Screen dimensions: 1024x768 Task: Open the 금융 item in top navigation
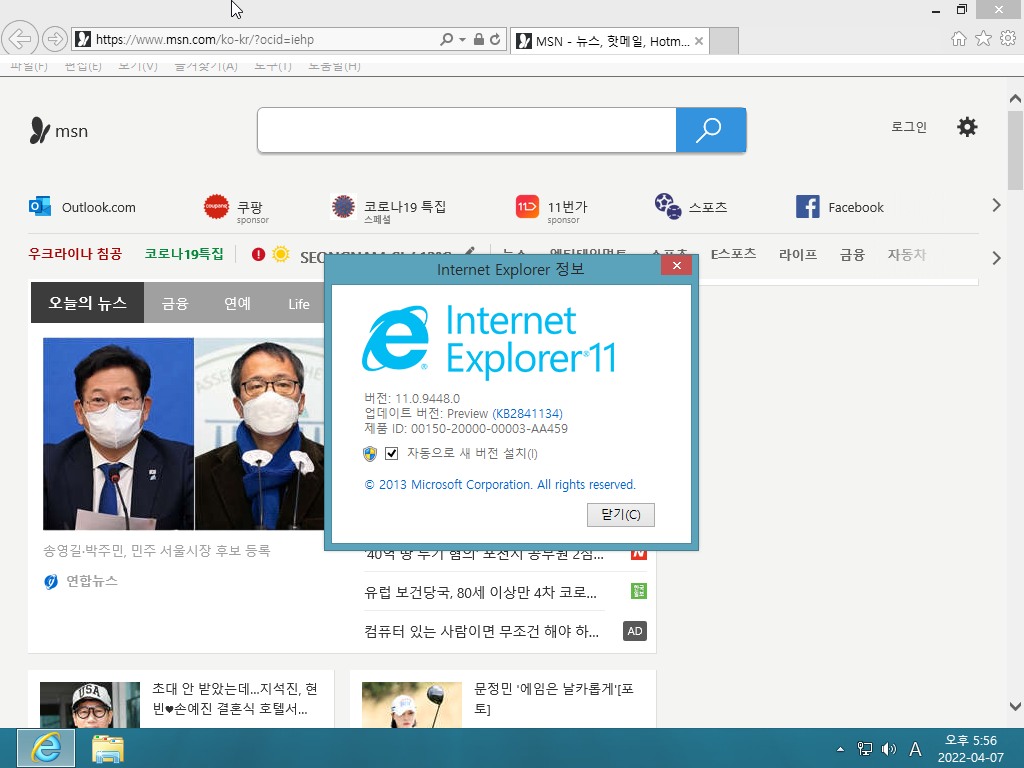852,255
